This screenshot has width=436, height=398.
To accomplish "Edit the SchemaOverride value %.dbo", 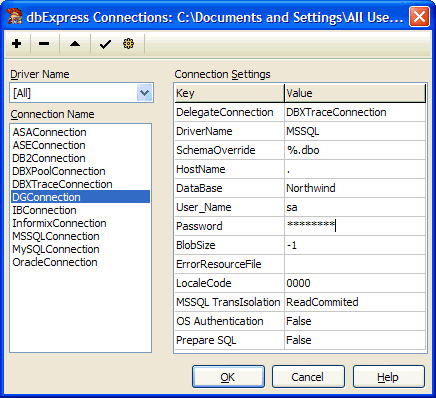I will tap(355, 150).
